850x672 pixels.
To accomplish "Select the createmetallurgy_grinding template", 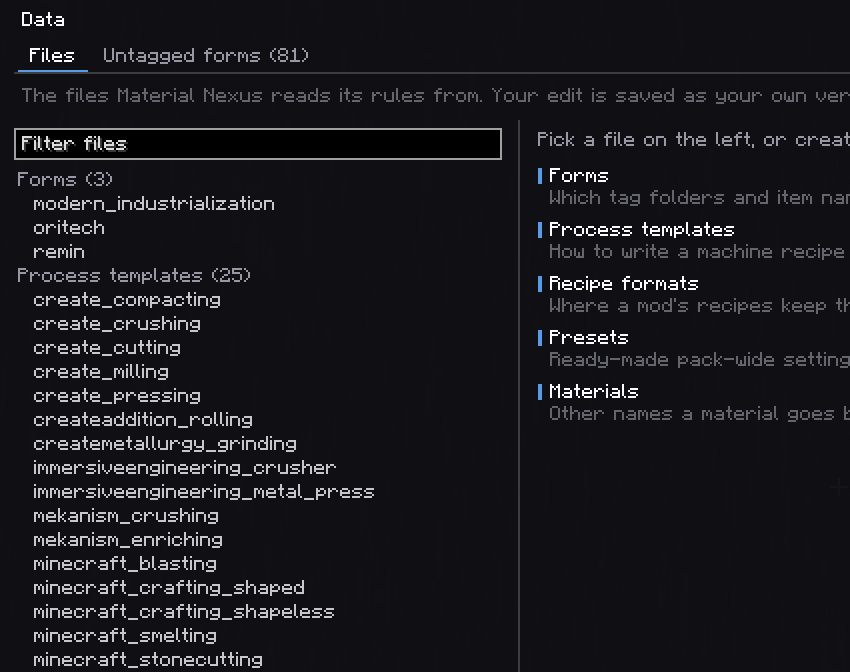I will coord(165,444).
